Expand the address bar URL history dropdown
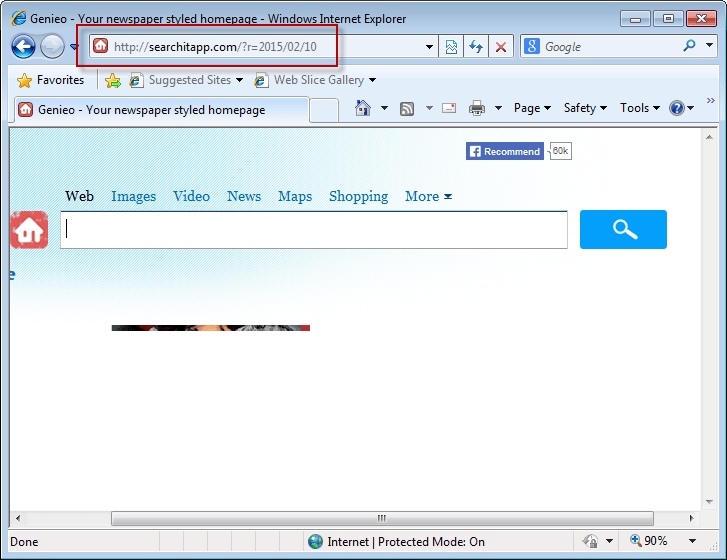The width and height of the screenshot is (727, 560). coord(429,46)
